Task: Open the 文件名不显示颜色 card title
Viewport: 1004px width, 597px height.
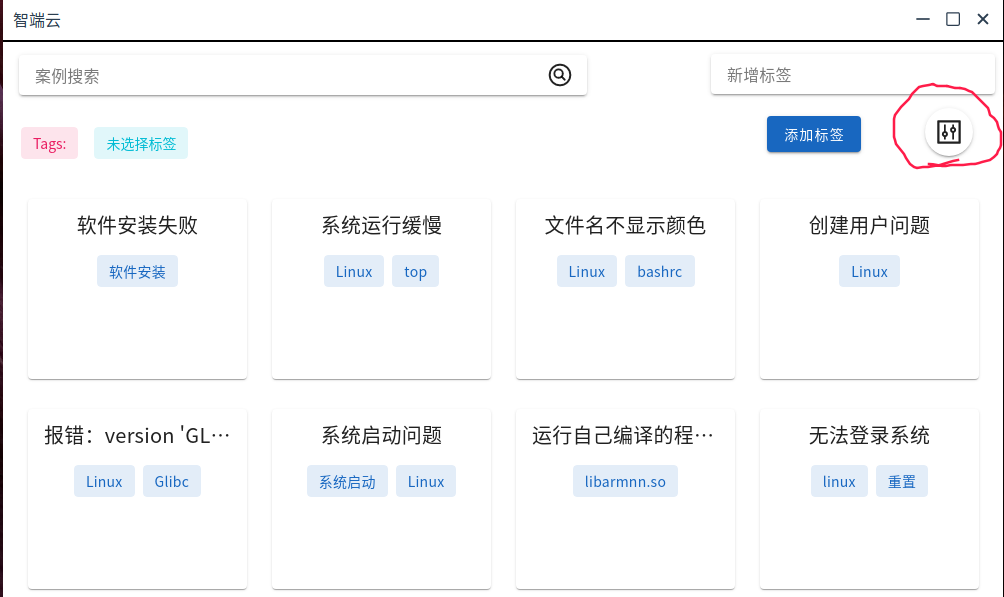Action: pyautogui.click(x=625, y=226)
